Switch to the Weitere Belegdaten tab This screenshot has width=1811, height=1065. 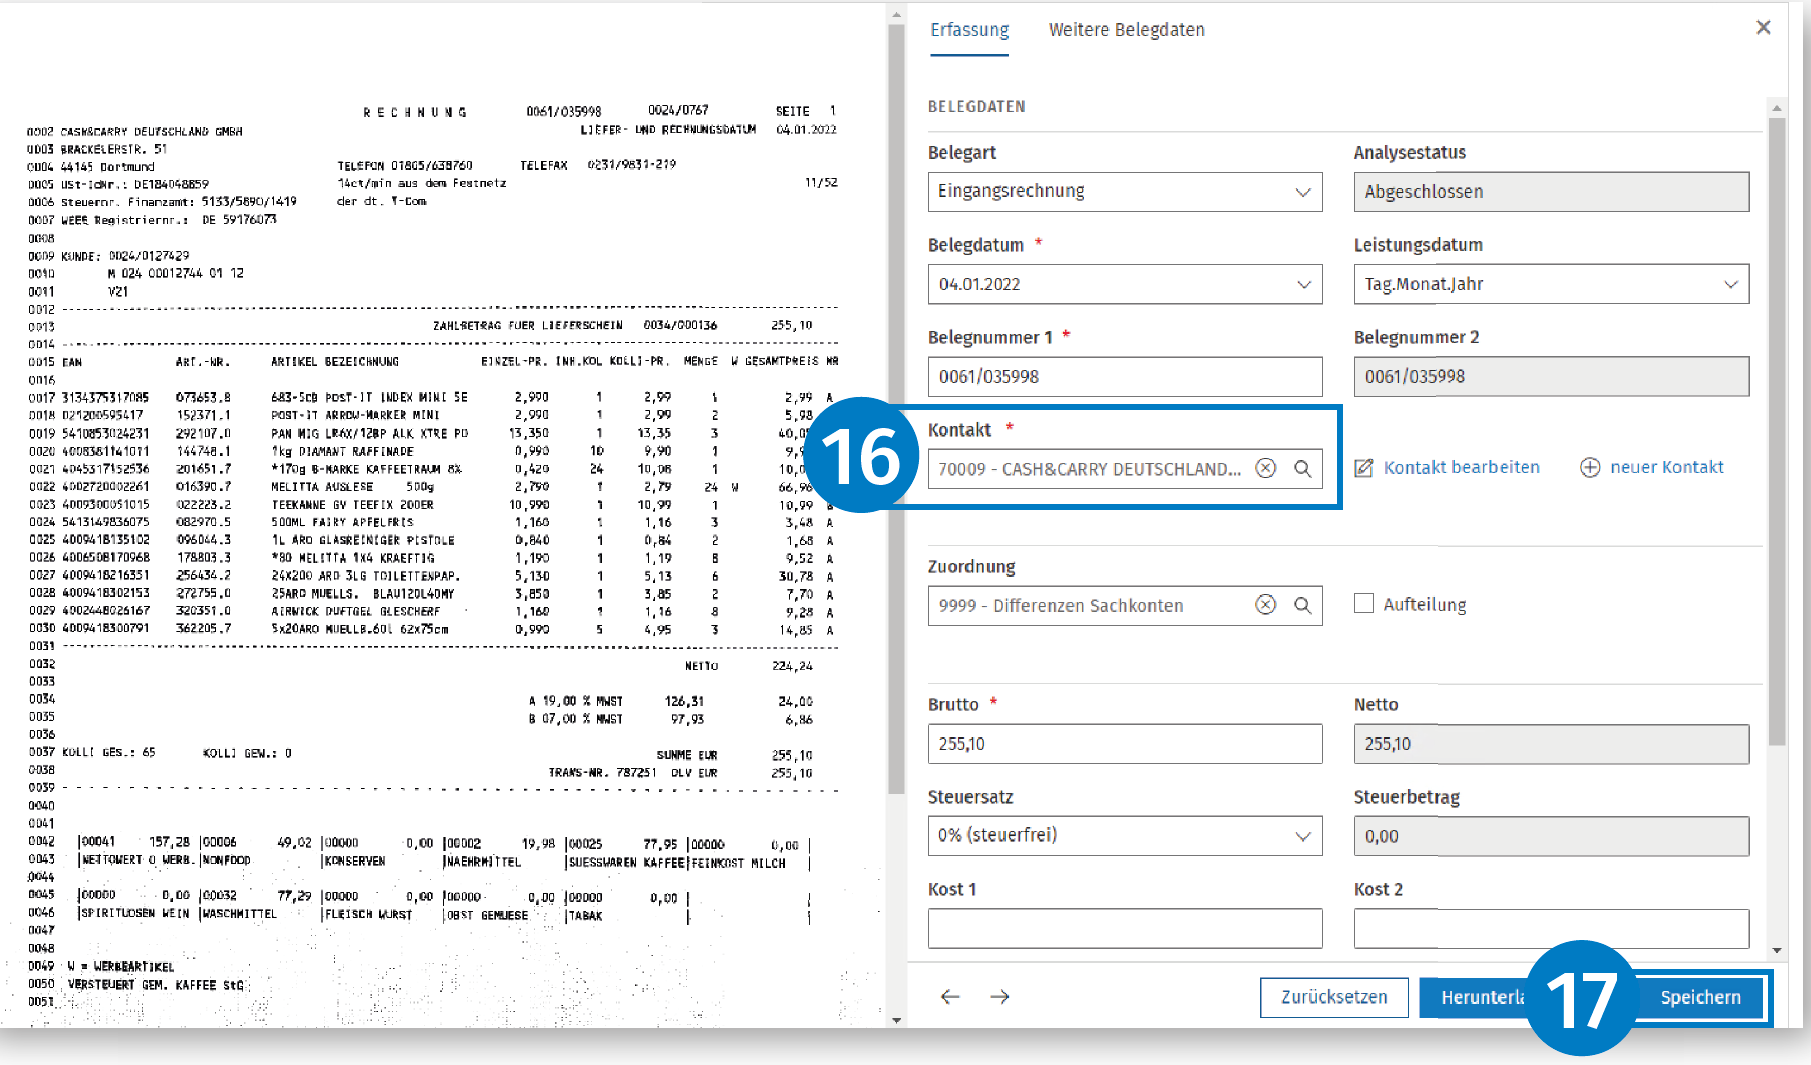click(1126, 30)
